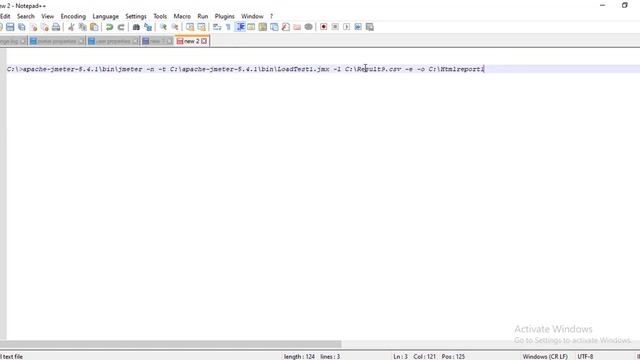This screenshot has height=360, width=640.
Task: Toggle show all characters
Action: (x=228, y=27)
